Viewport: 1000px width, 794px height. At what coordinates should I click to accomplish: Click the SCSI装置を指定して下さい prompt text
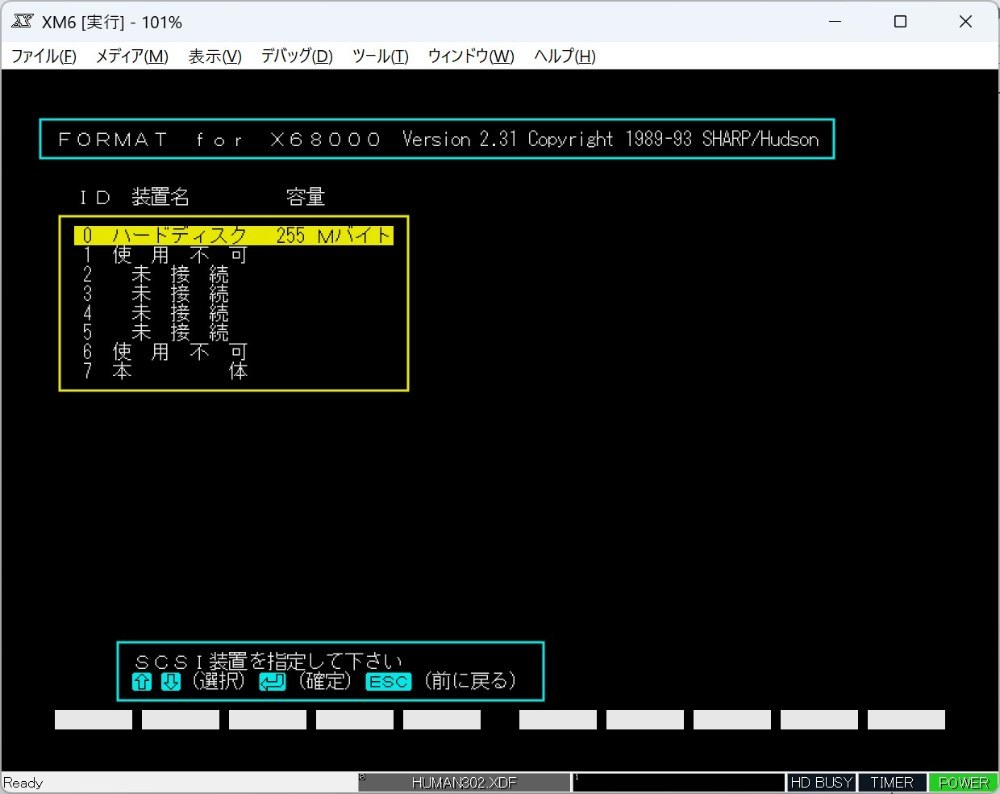coord(268,661)
